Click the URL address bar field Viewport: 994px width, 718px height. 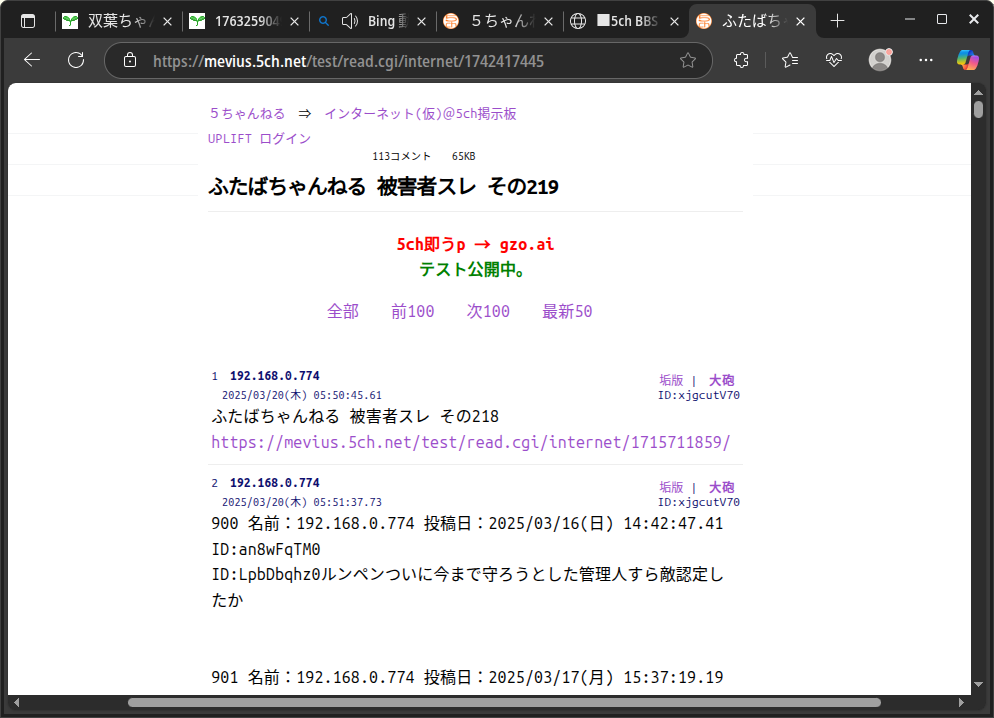coord(400,61)
